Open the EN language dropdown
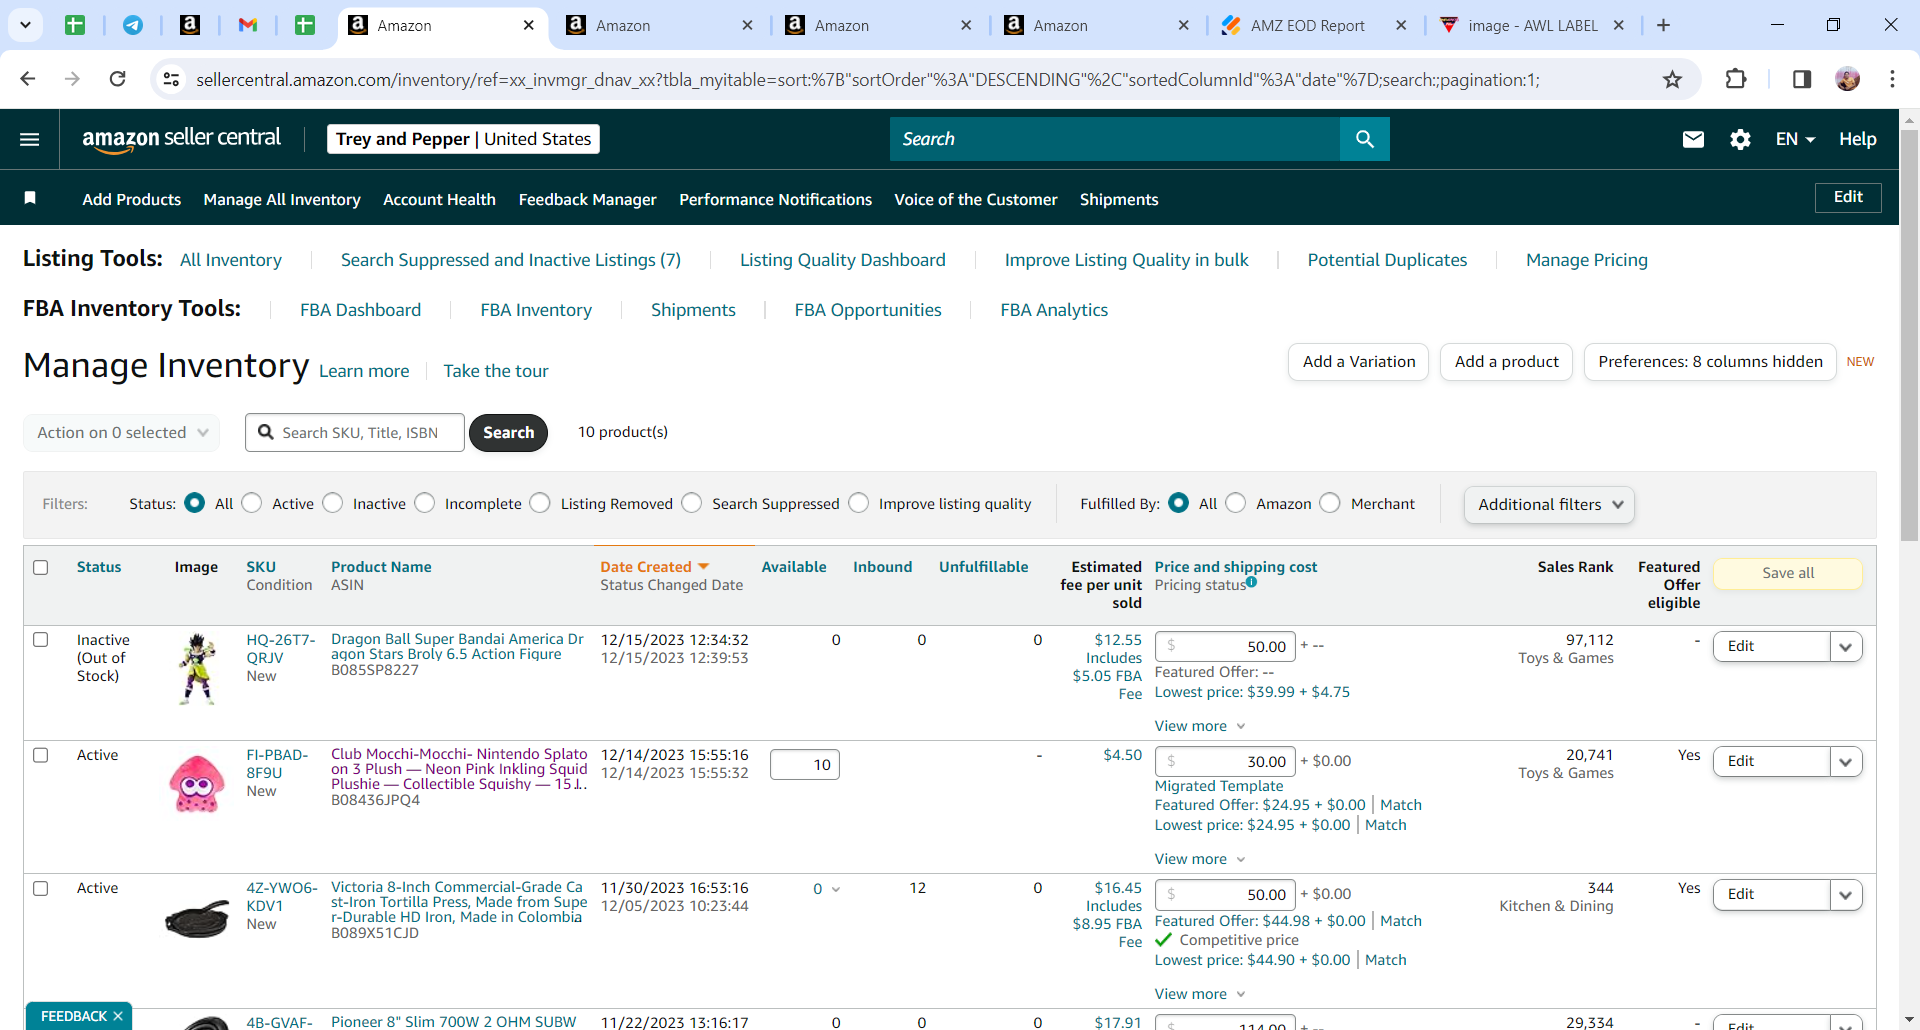This screenshot has height=1030, width=1920. 1795,139
